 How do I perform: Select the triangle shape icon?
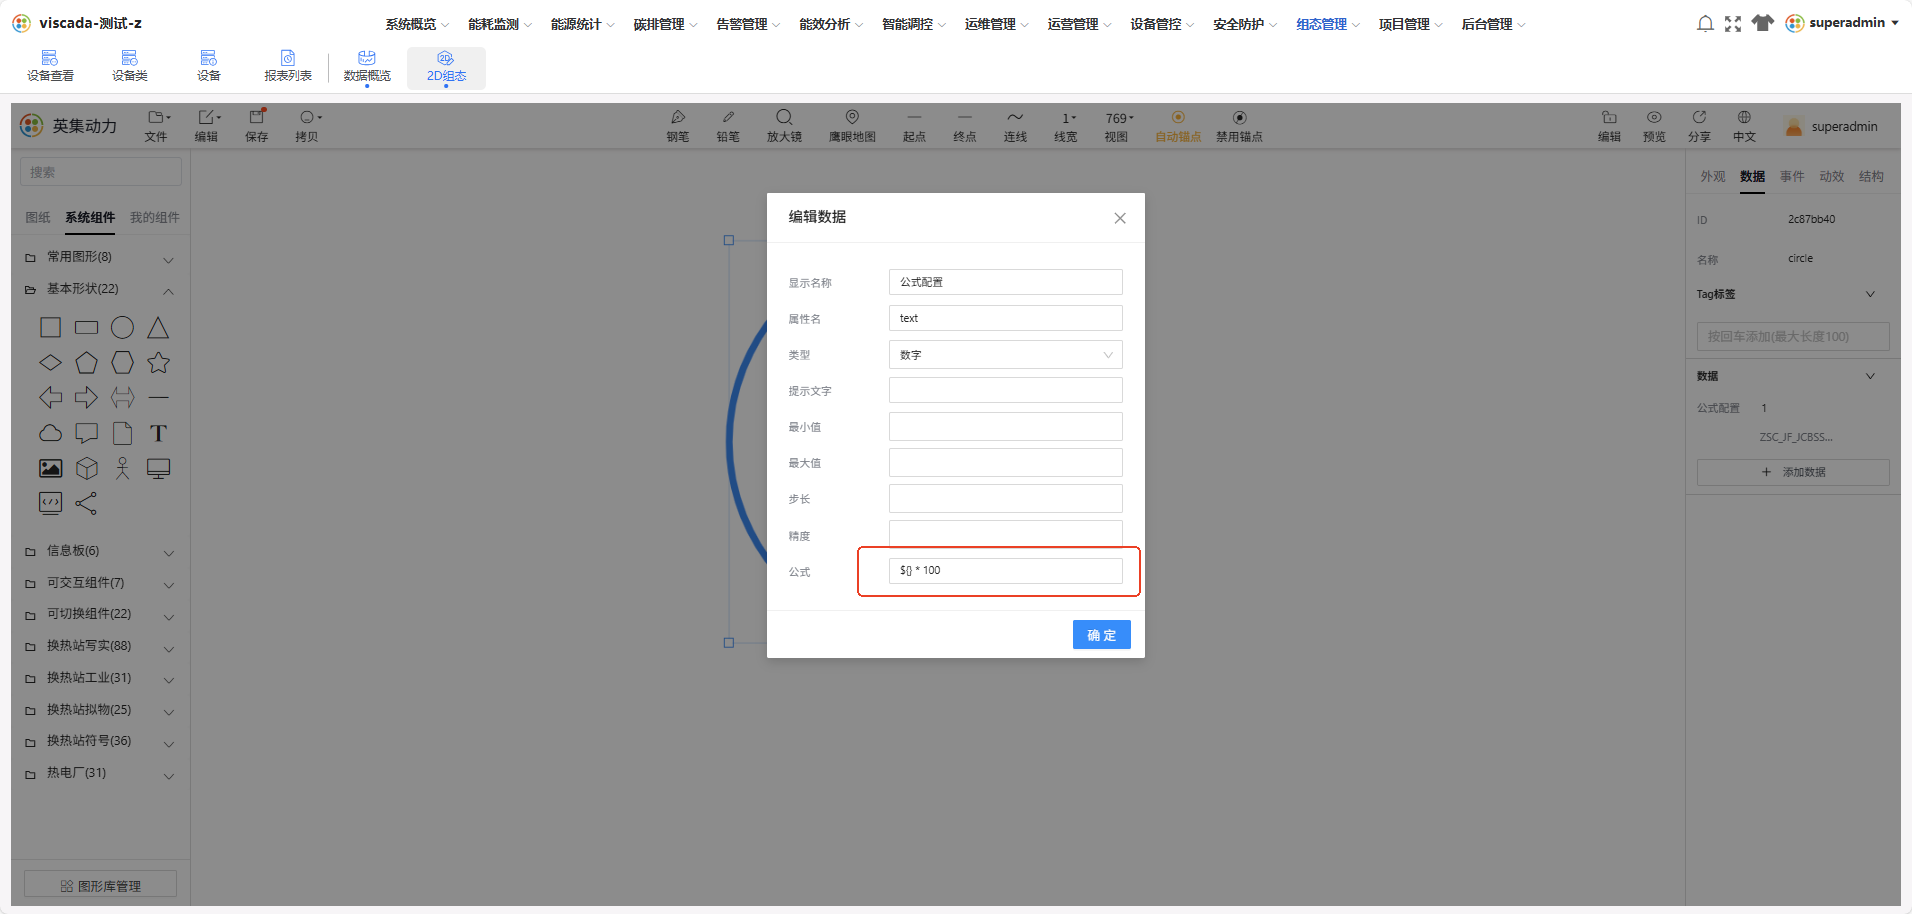[158, 328]
